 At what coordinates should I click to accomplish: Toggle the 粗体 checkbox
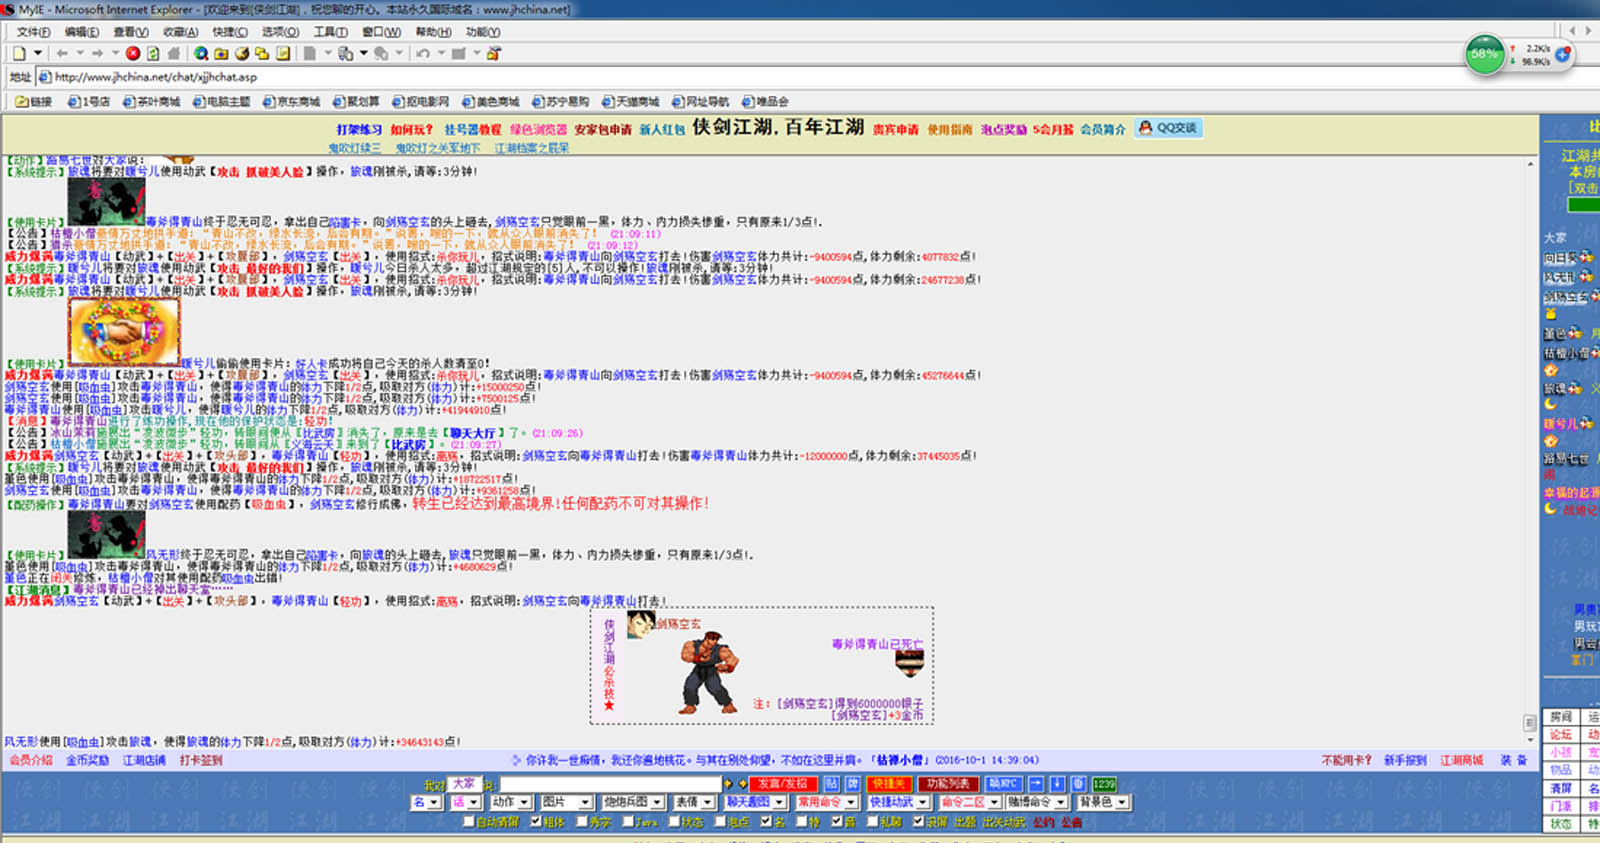pyautogui.click(x=535, y=821)
